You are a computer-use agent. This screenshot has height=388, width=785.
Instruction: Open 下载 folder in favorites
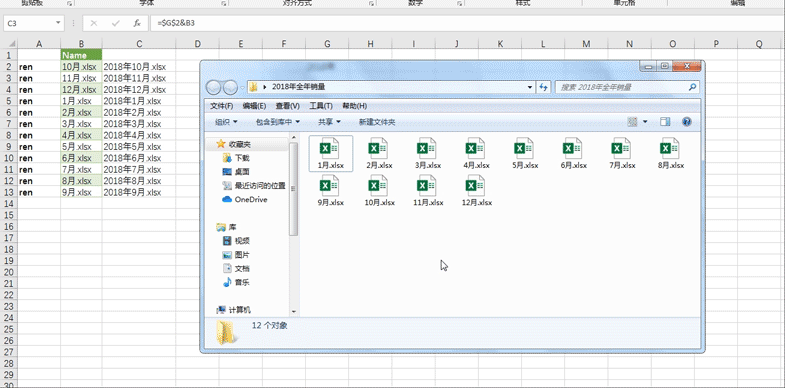click(236, 158)
